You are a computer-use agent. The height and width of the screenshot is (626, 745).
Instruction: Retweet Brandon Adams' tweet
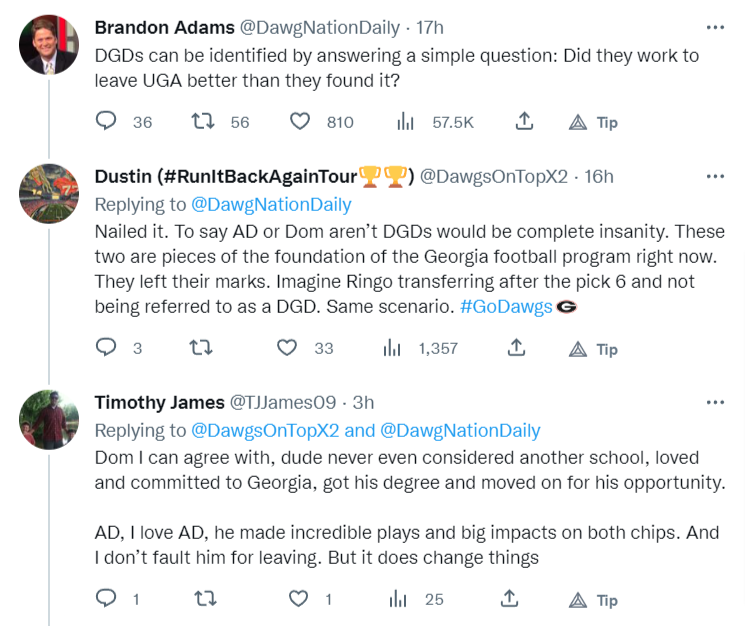point(203,122)
